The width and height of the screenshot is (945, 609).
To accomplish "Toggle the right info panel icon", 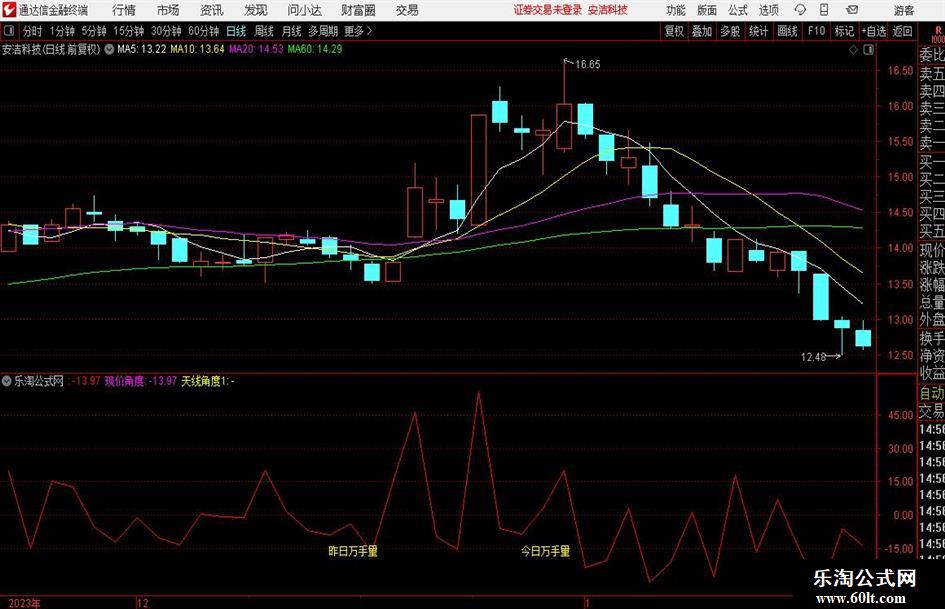I will 868,50.
